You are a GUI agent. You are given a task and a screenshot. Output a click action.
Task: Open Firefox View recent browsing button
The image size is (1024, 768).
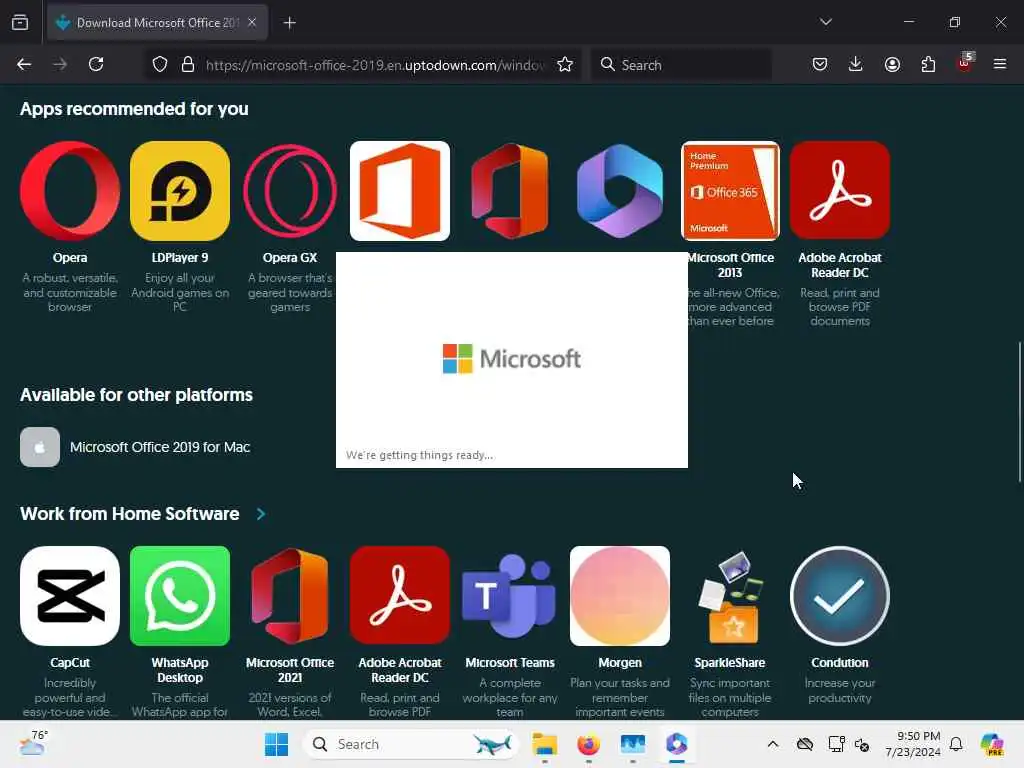coord(20,23)
